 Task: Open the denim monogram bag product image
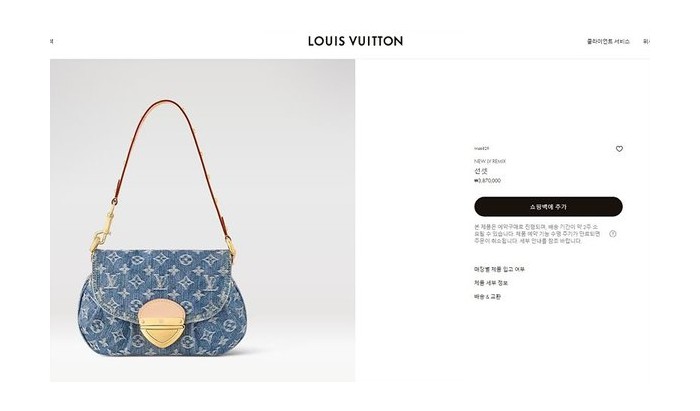coord(203,220)
